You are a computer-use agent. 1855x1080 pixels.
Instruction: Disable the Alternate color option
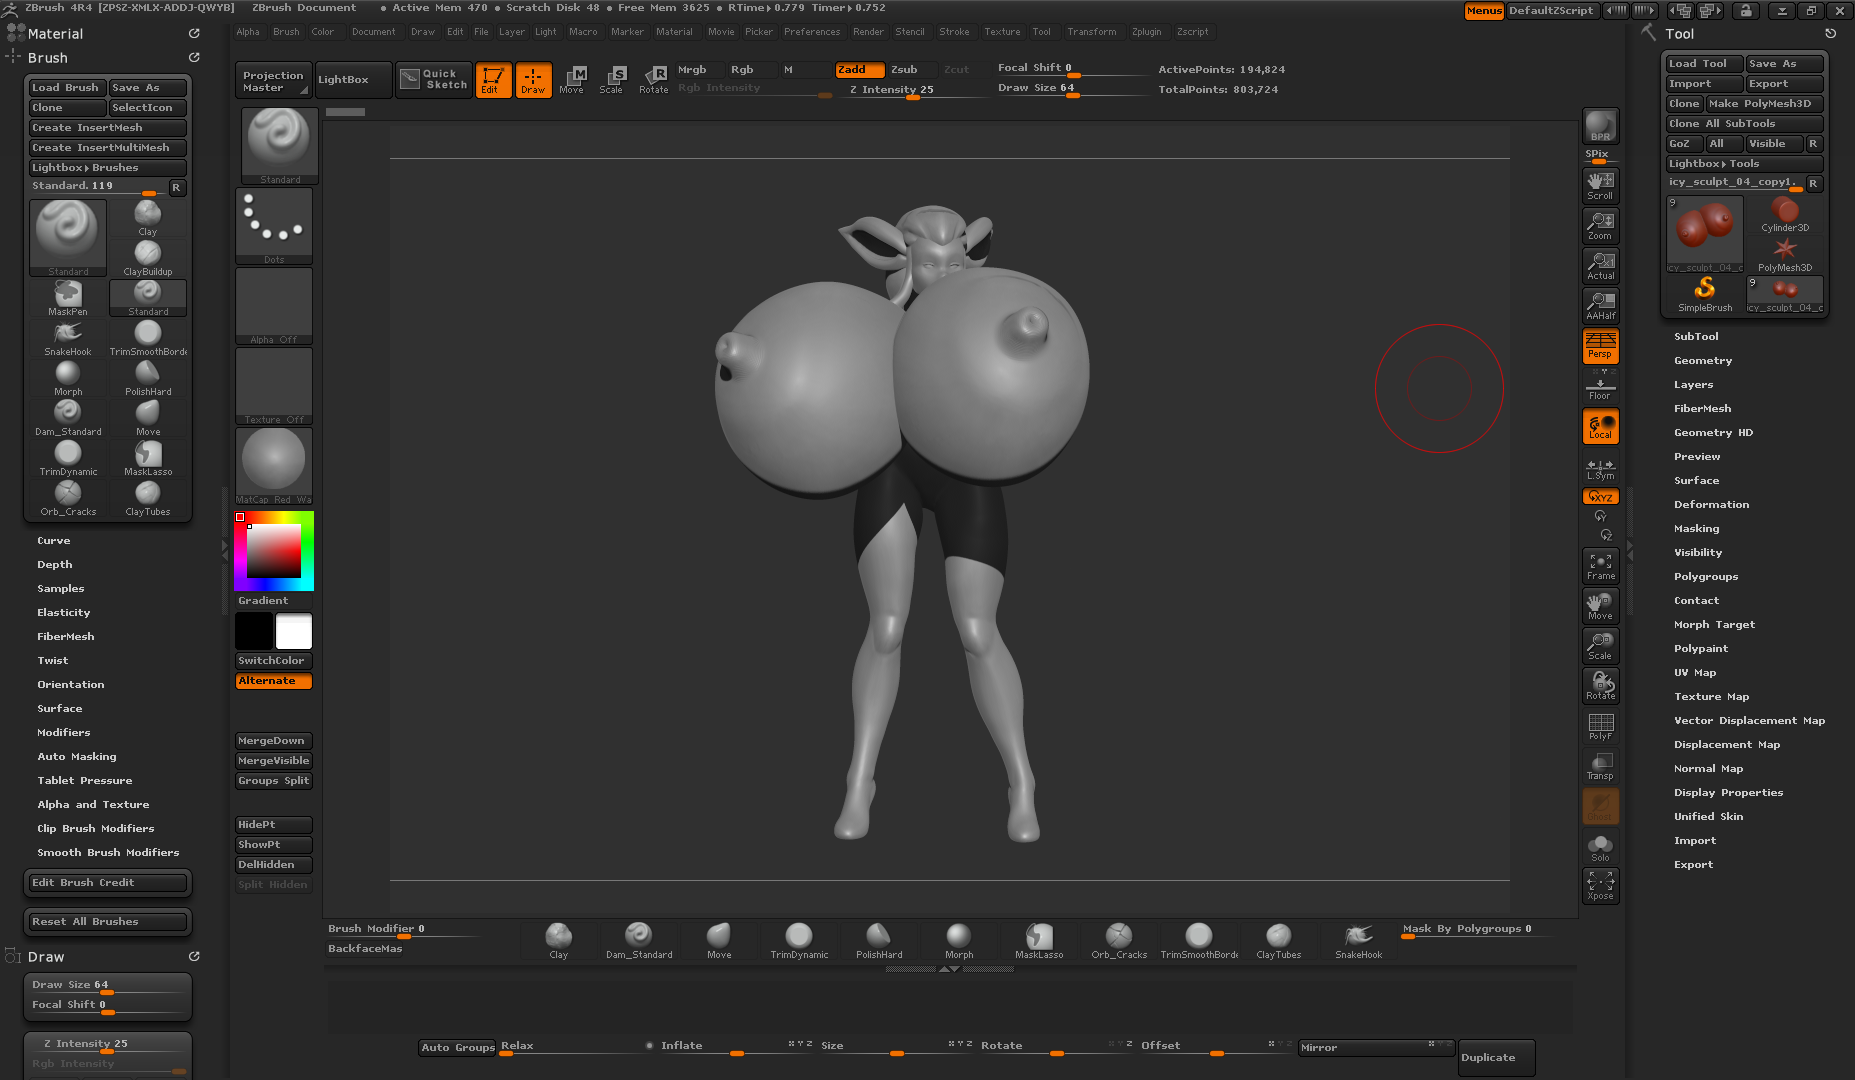click(273, 681)
